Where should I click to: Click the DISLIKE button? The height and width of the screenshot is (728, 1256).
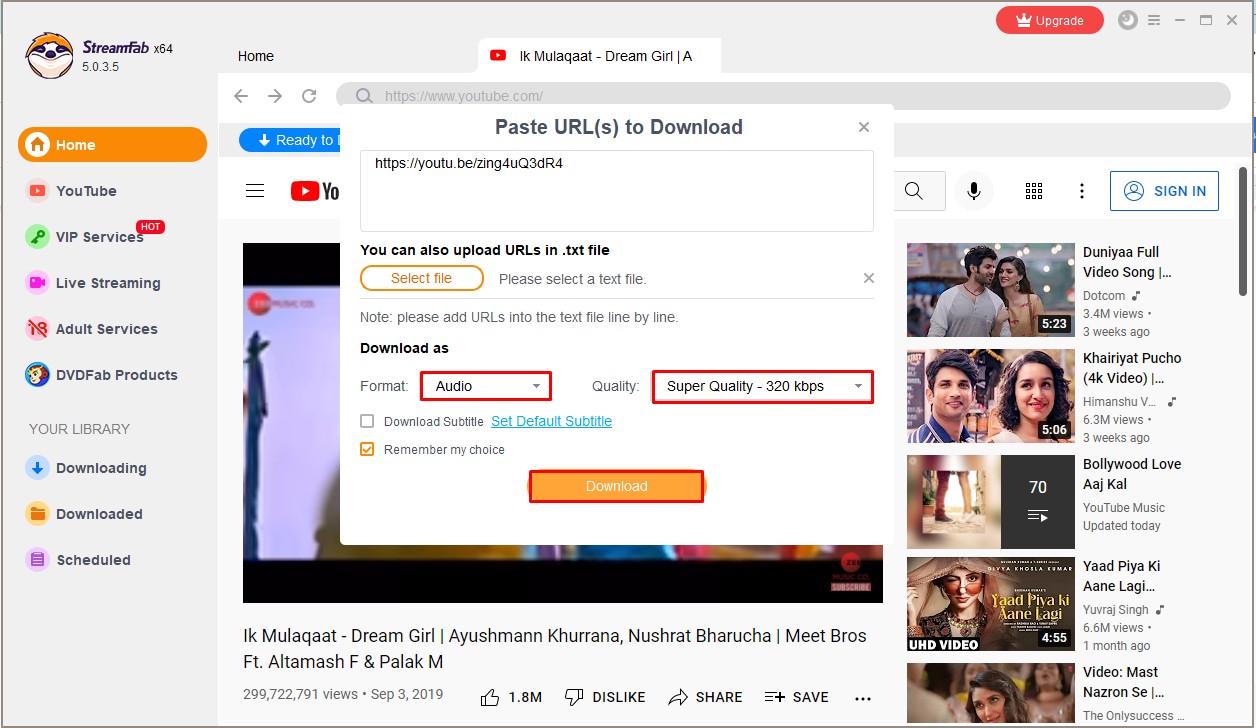[605, 697]
